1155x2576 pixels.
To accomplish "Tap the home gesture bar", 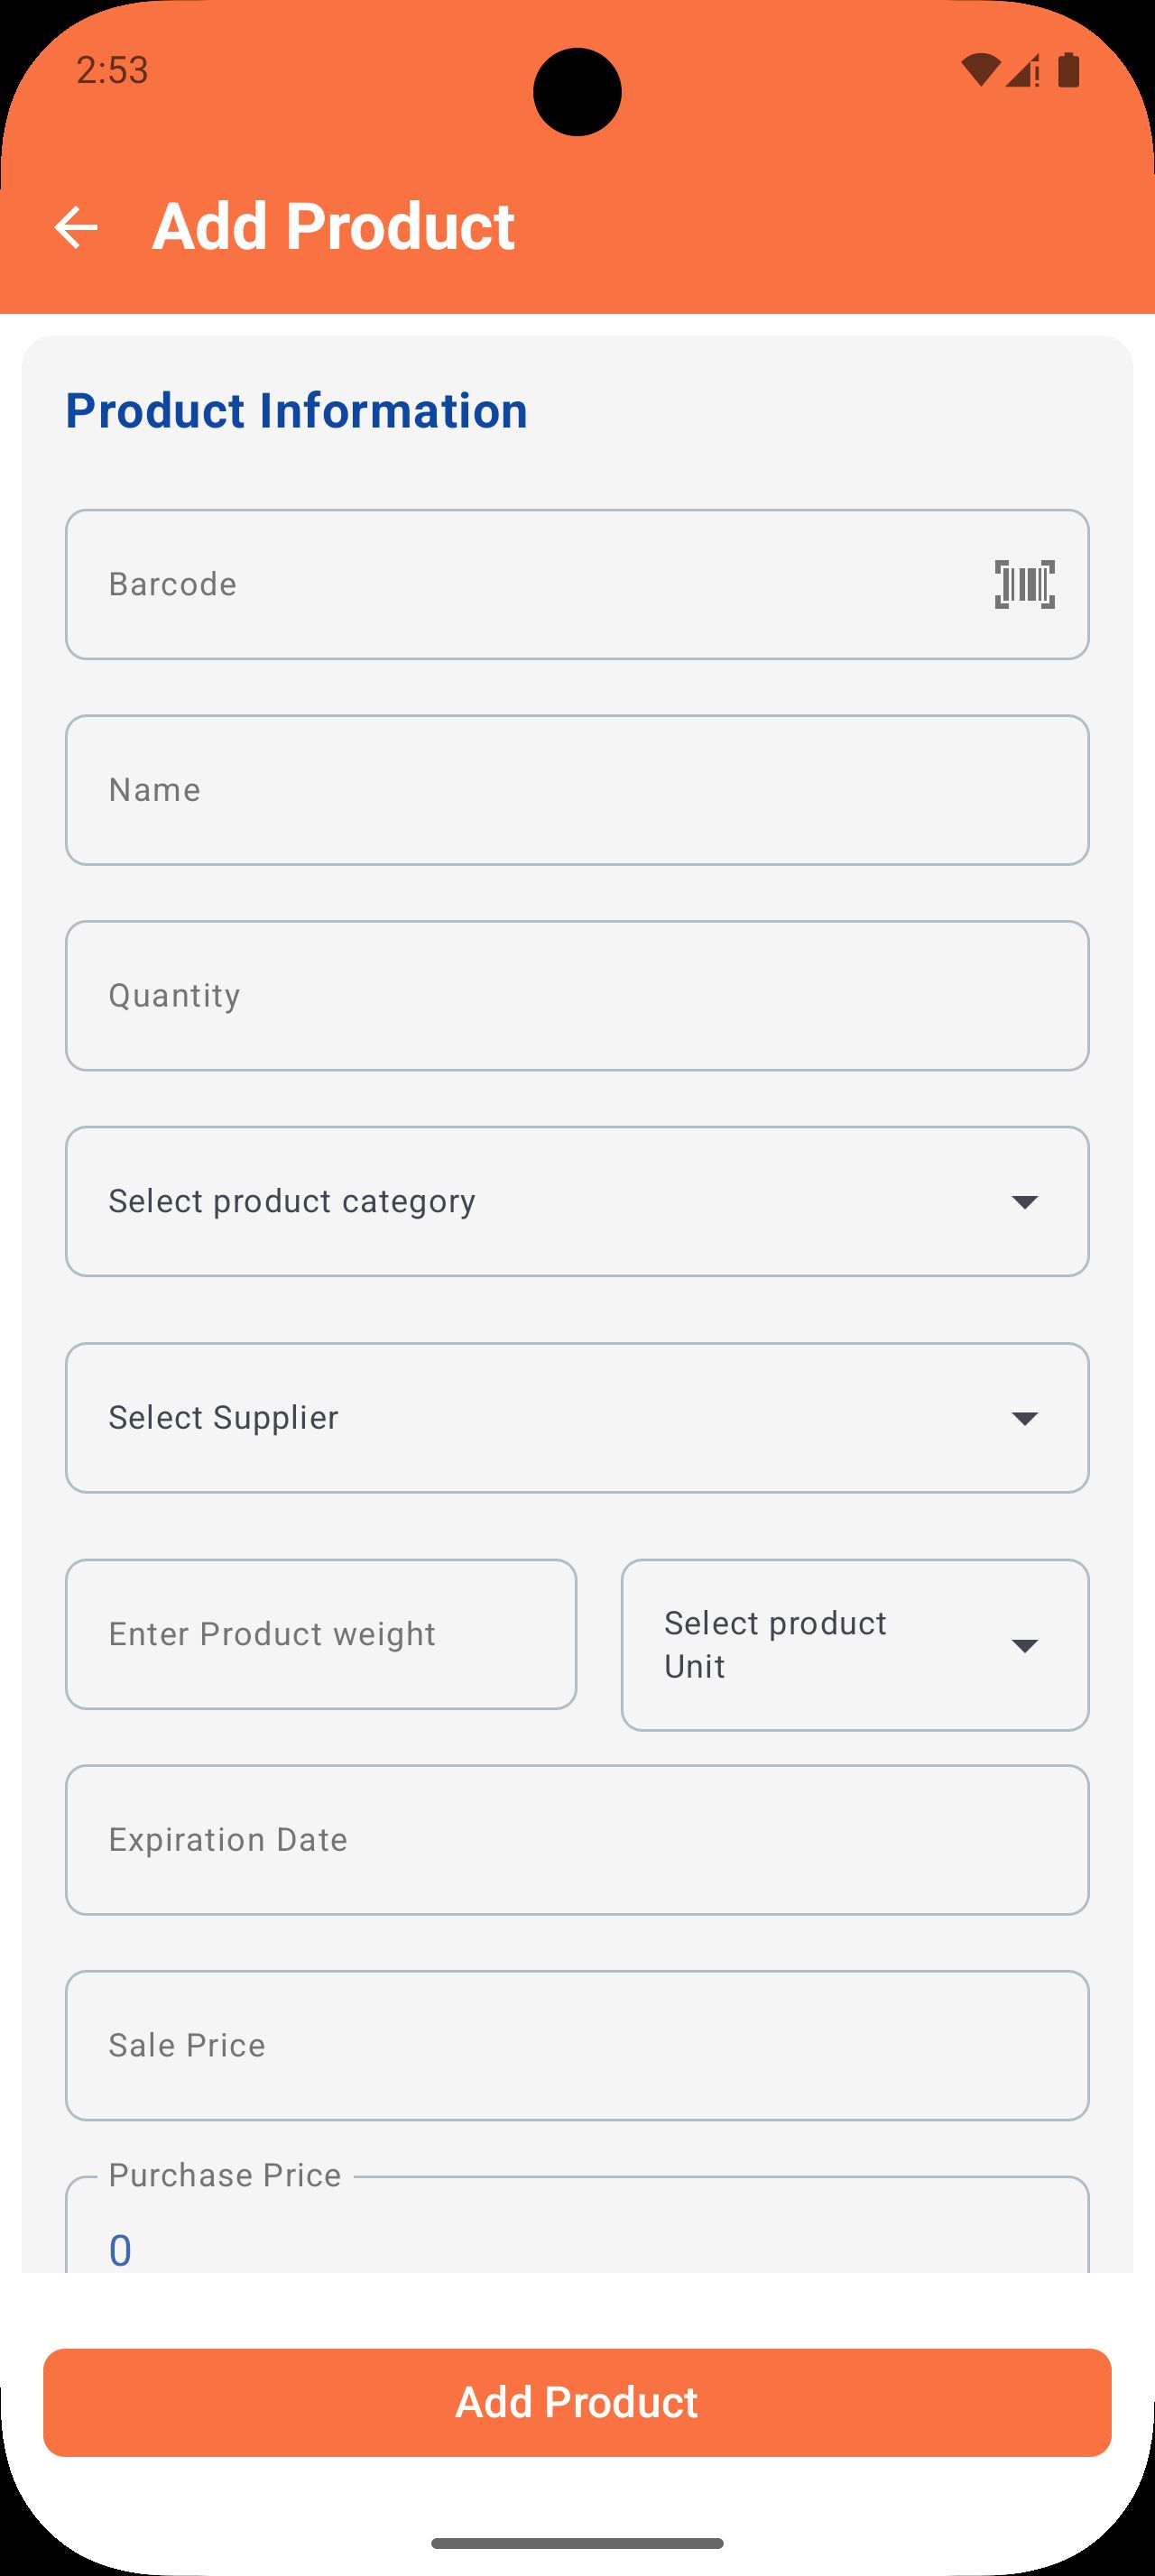I will (577, 2543).
